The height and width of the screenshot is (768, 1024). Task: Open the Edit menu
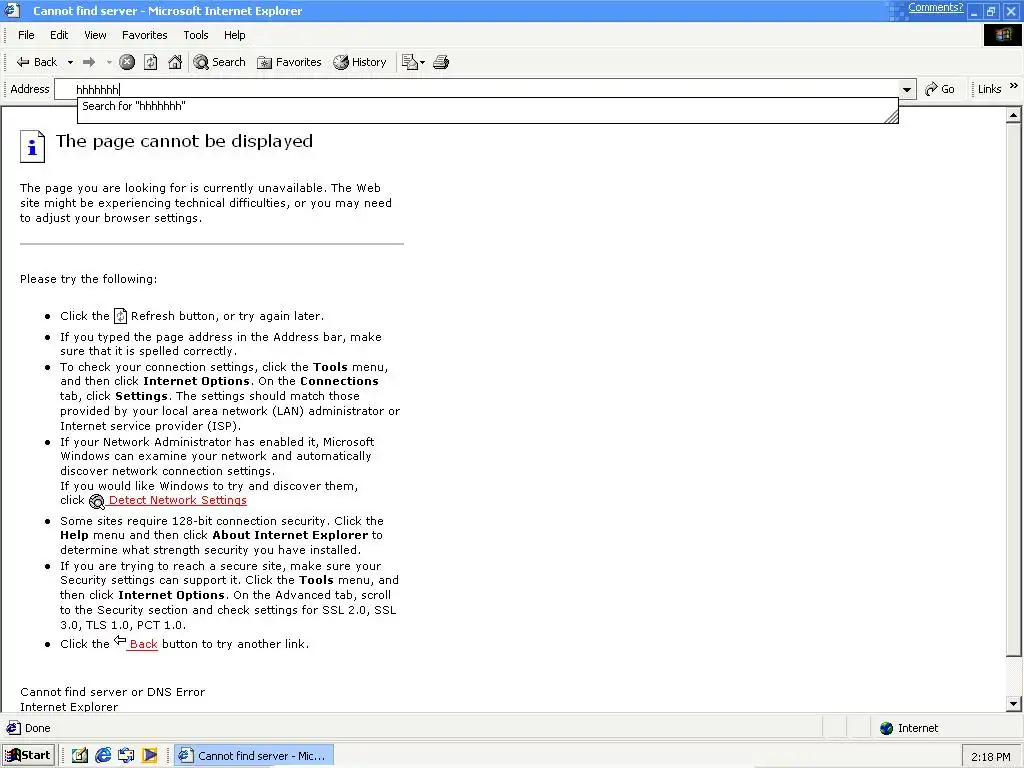tap(59, 35)
